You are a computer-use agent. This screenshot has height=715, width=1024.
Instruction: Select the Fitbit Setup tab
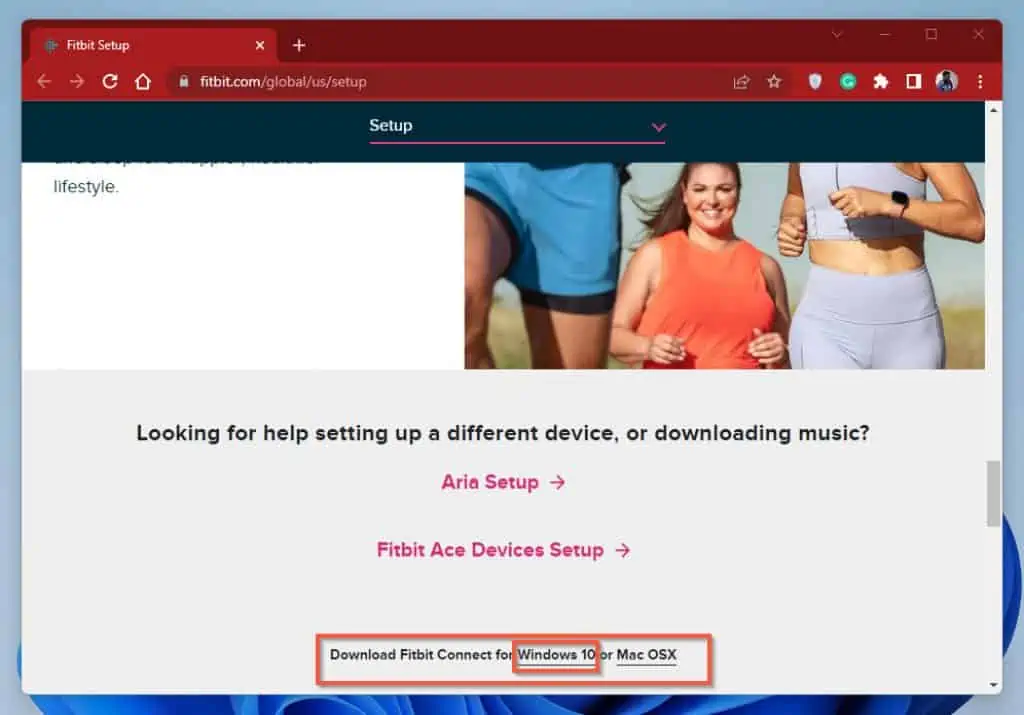tap(153, 45)
